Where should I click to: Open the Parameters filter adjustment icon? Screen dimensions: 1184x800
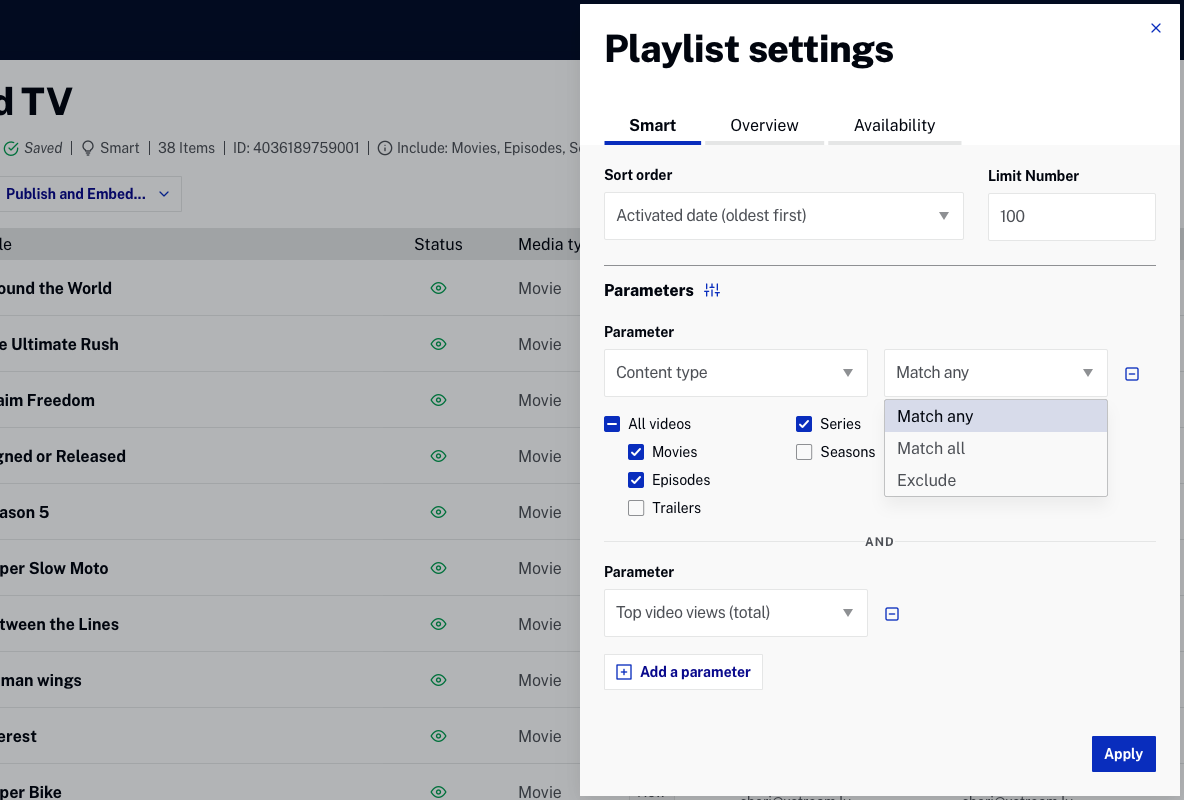pyautogui.click(x=711, y=290)
